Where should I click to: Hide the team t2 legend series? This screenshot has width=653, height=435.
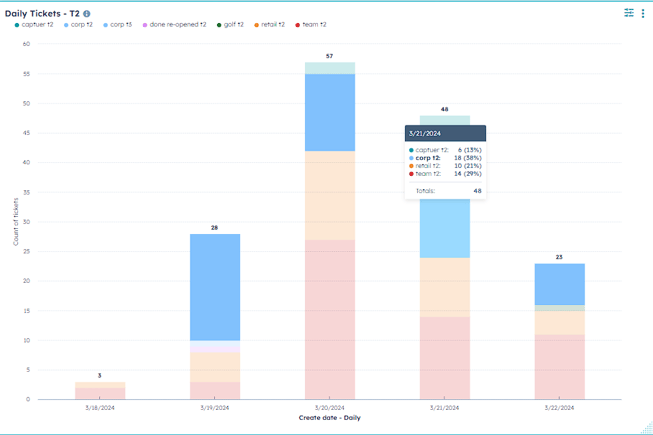[313, 24]
